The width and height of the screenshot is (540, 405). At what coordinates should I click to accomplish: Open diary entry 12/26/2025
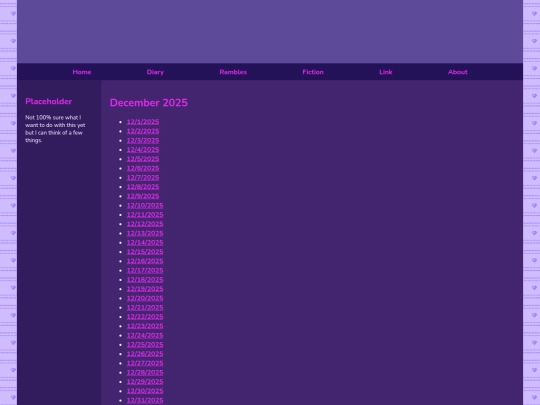pyautogui.click(x=145, y=354)
